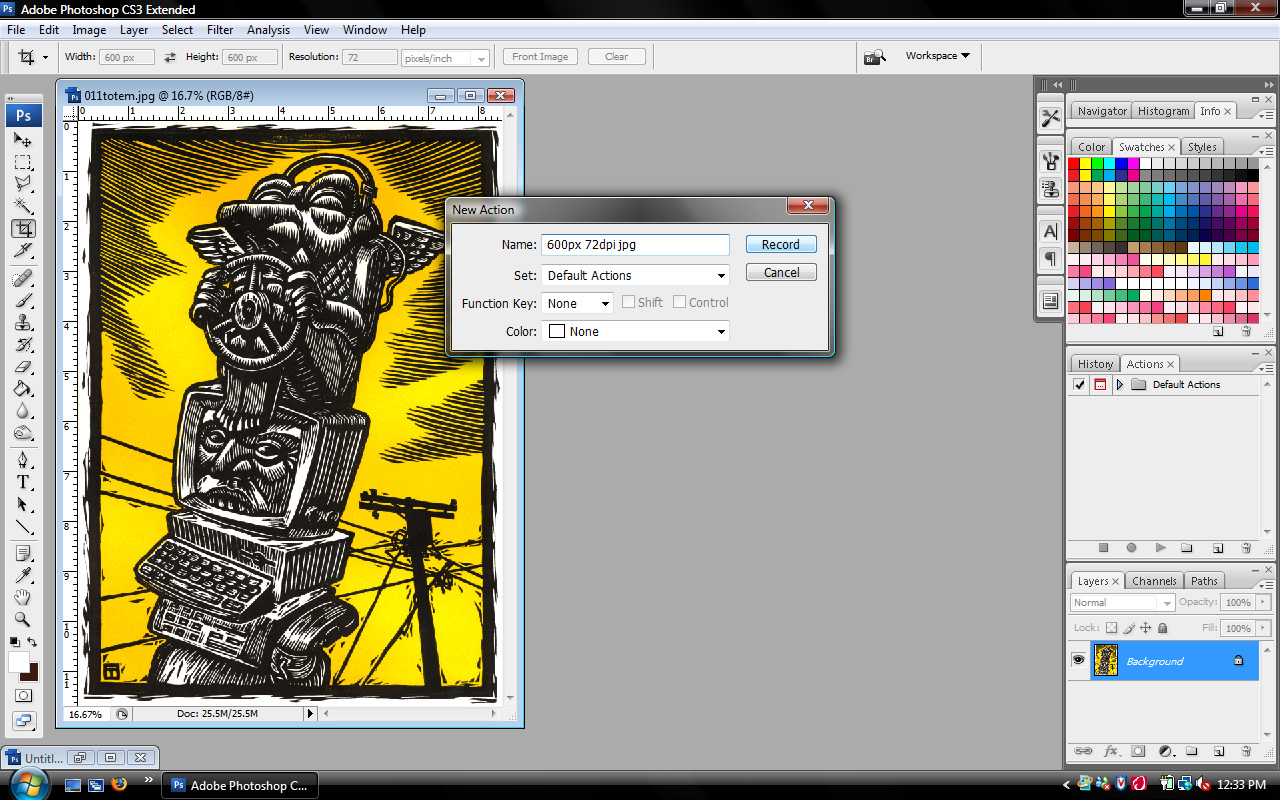Toggle lock all
Viewport: 1280px width, 800px height.
(x=1162, y=628)
